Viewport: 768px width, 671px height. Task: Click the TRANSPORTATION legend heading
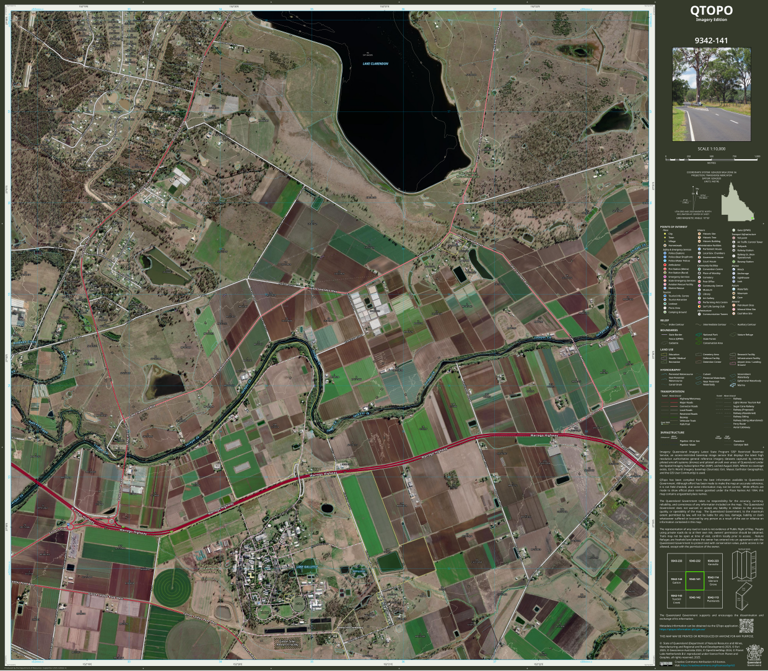coord(672,391)
